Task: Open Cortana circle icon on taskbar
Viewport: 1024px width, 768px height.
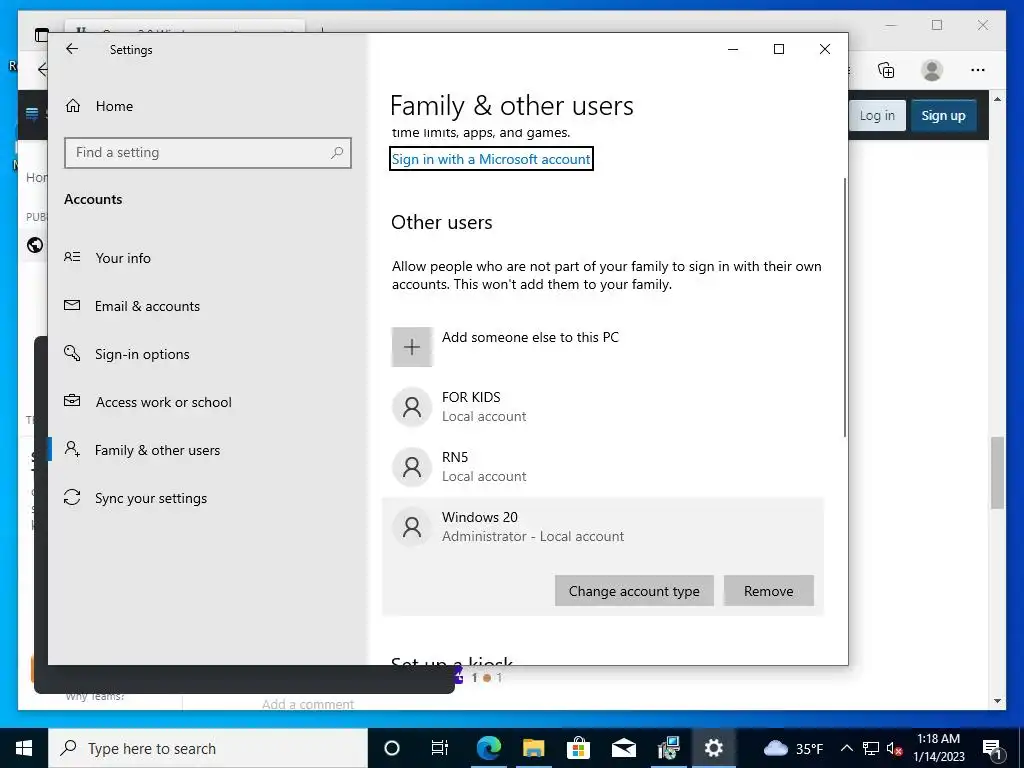Action: tap(392, 748)
